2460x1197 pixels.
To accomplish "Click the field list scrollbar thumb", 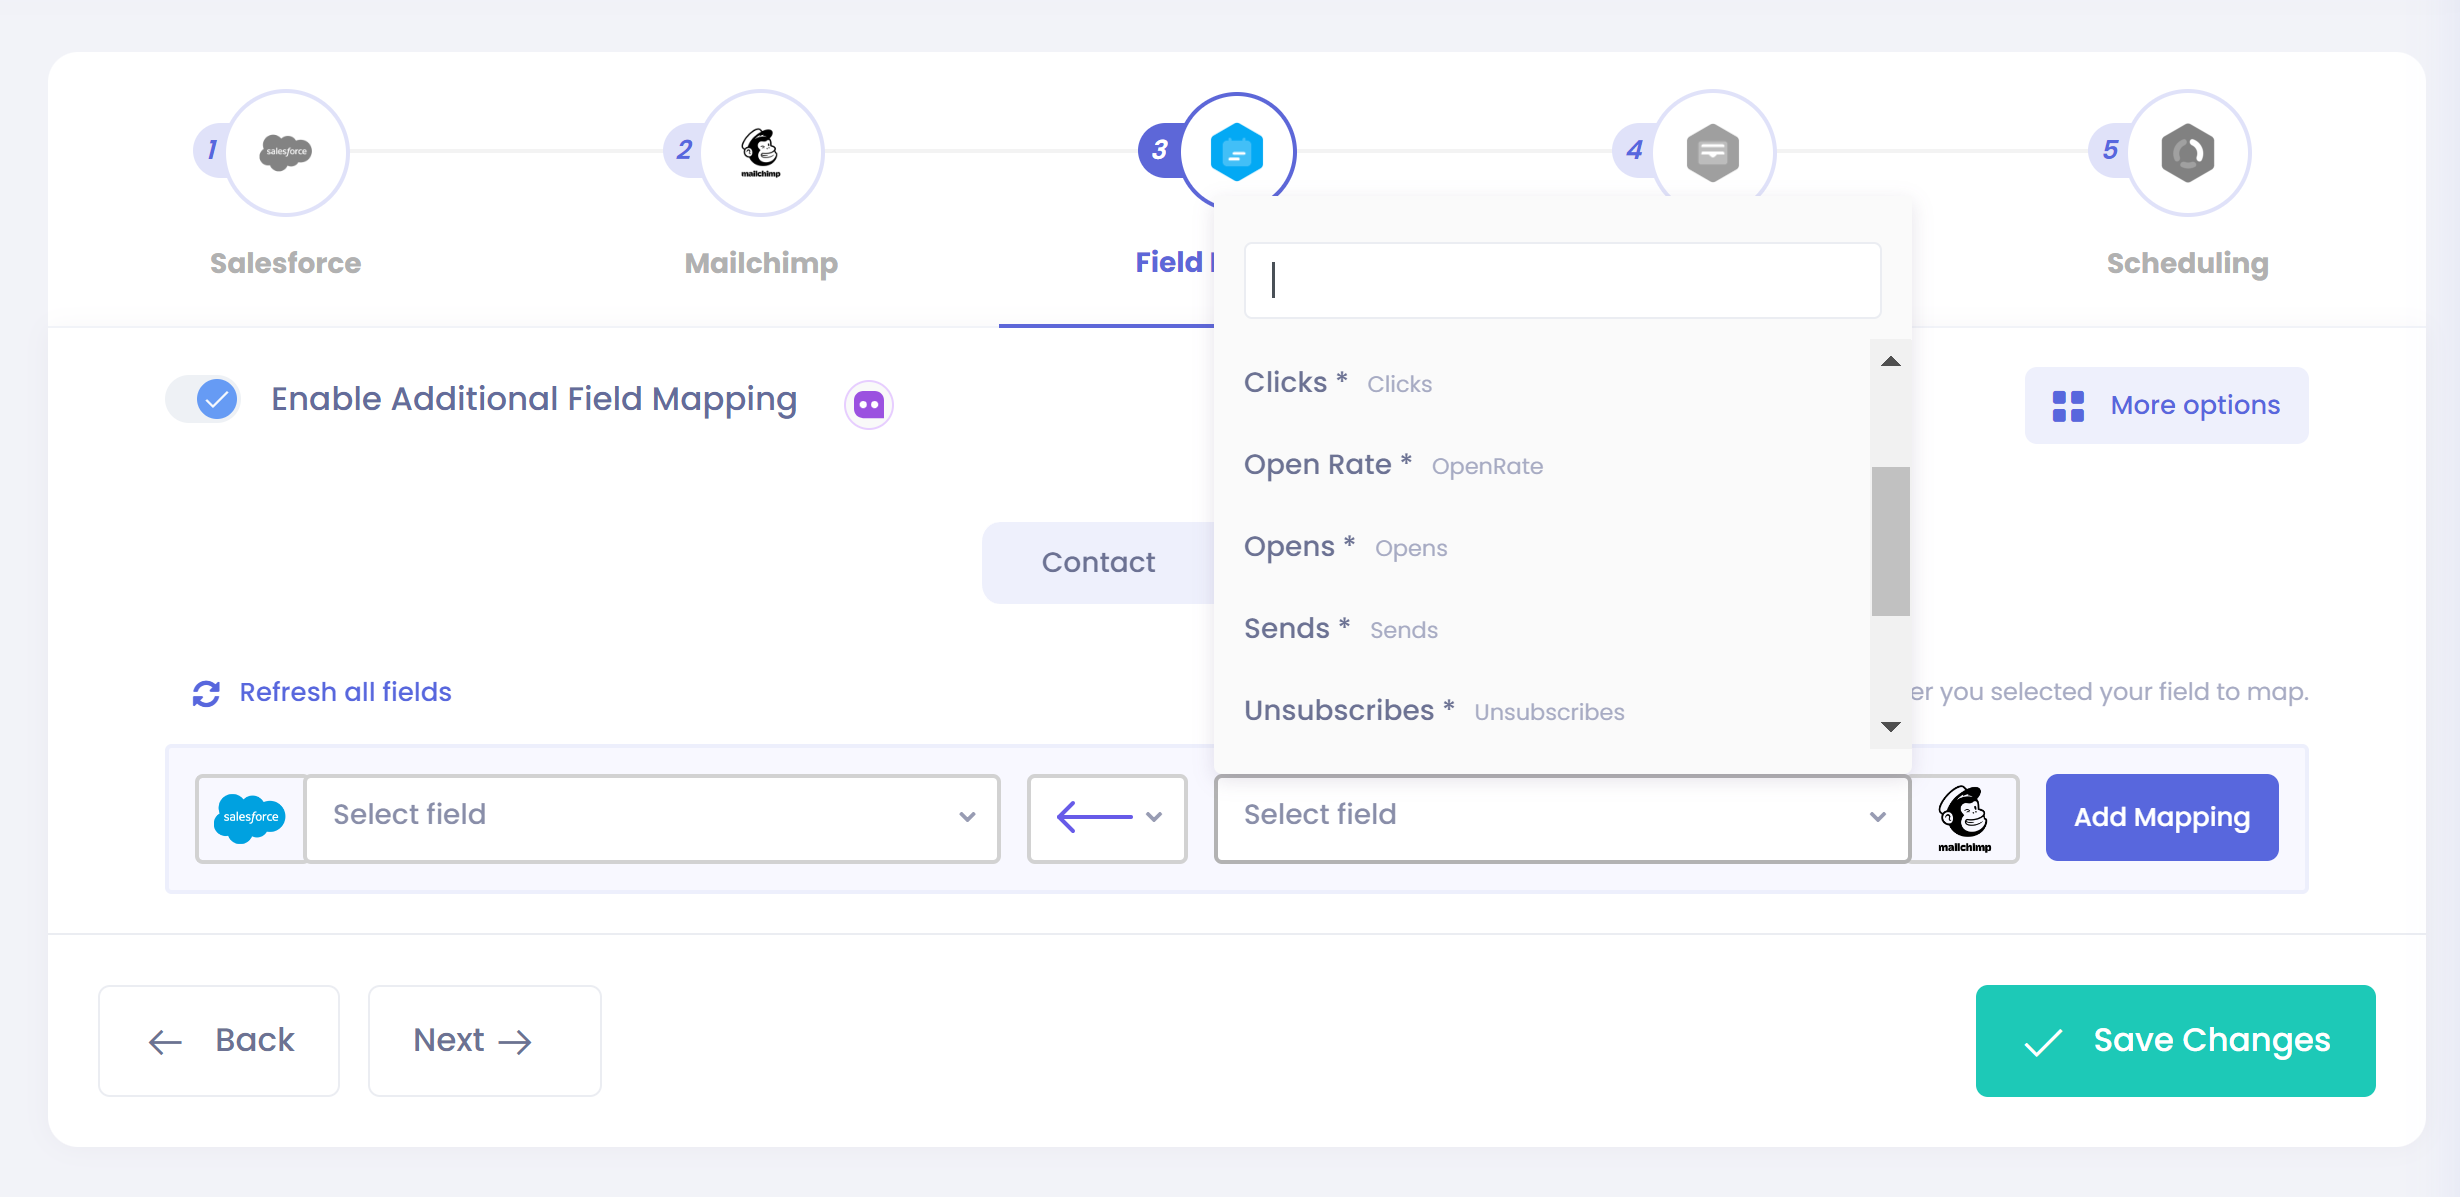I will (x=1890, y=541).
